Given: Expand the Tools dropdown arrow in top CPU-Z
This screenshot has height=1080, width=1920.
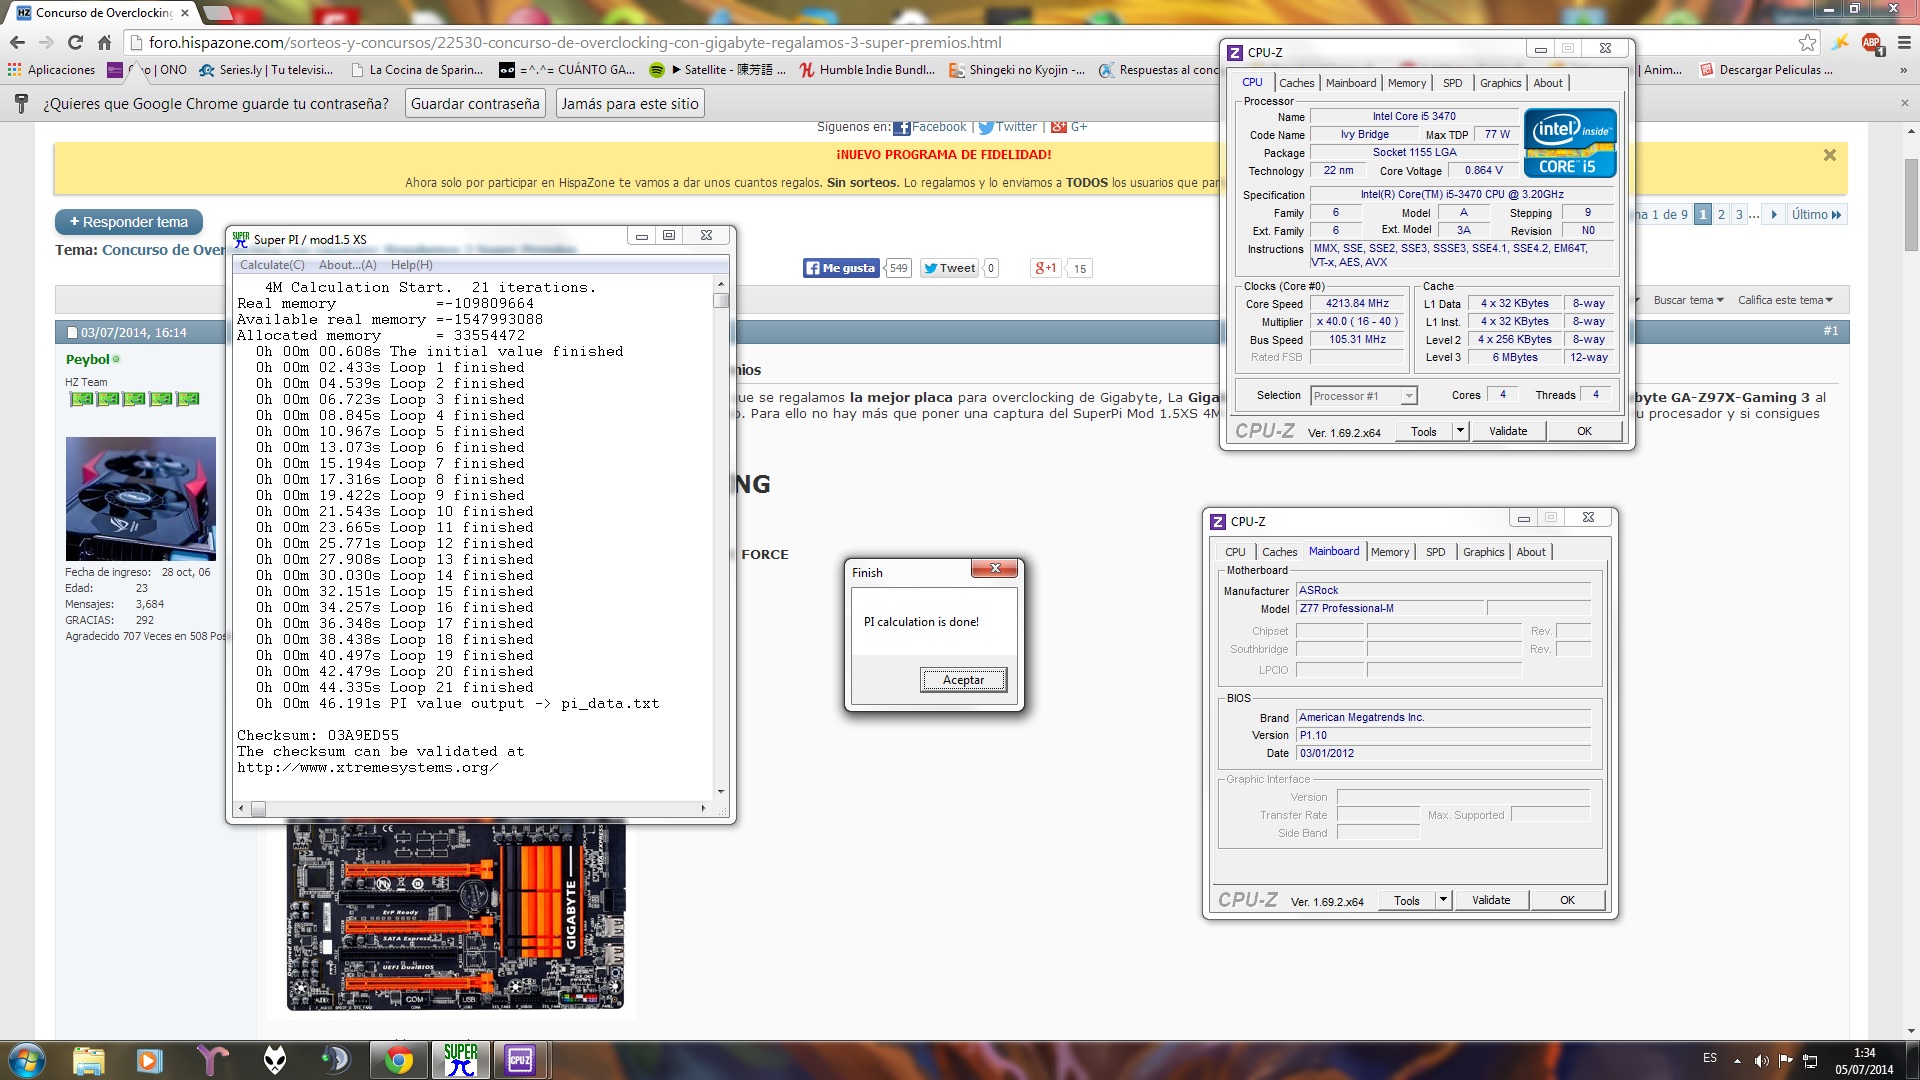Looking at the screenshot, I should point(1460,431).
